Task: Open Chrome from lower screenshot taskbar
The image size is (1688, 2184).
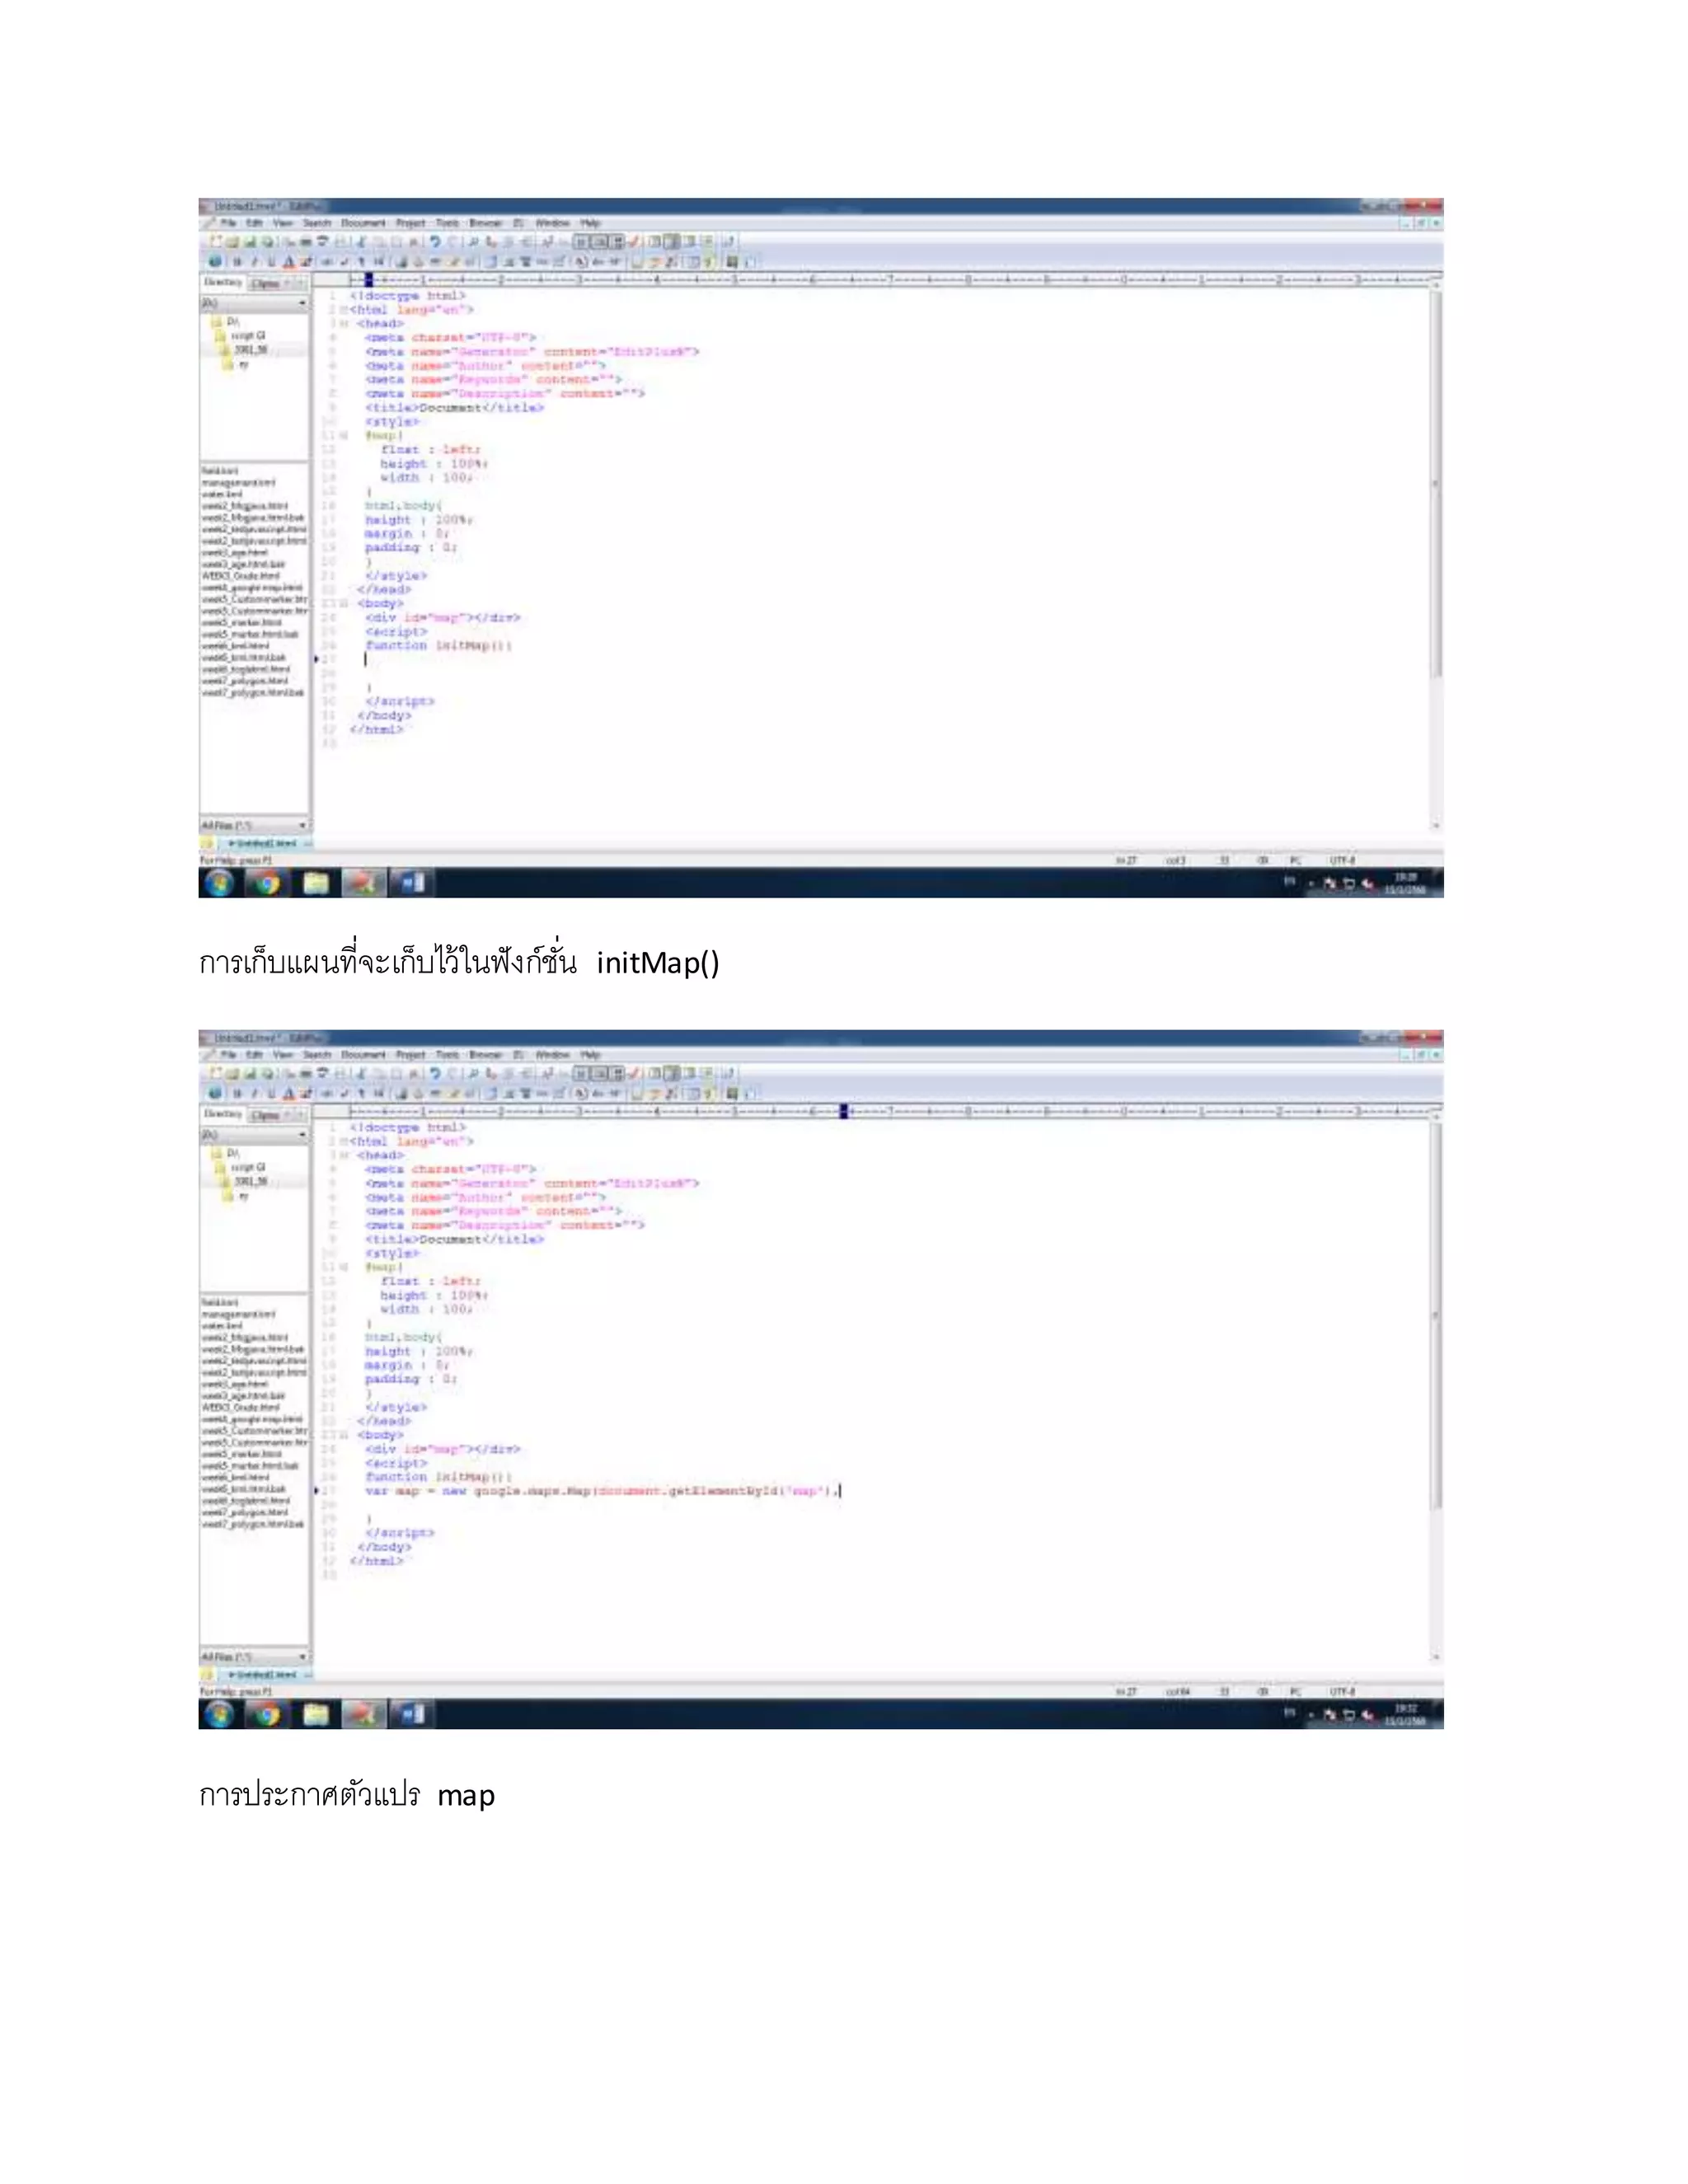Action: pyautogui.click(x=267, y=1715)
